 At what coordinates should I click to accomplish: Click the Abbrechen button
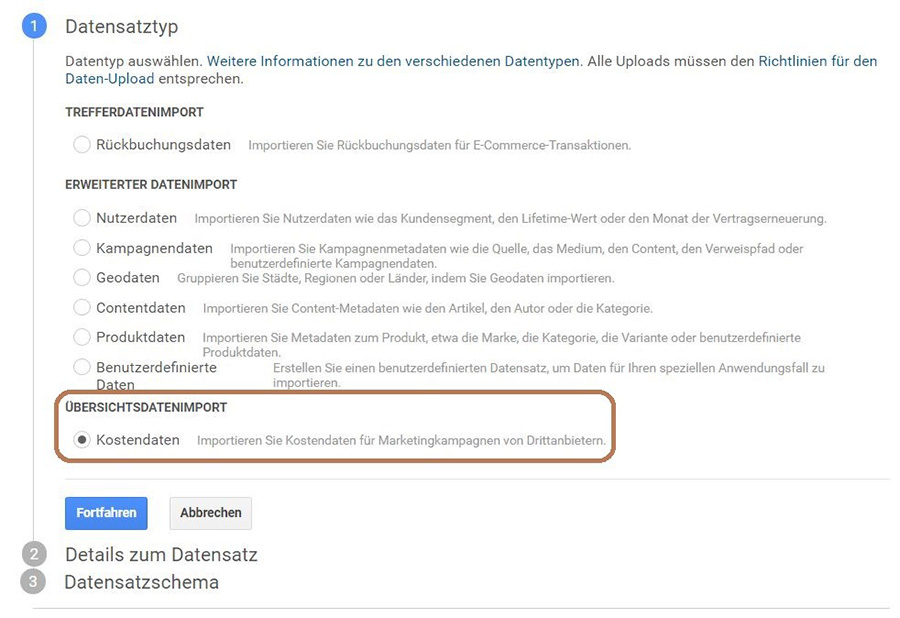[211, 513]
